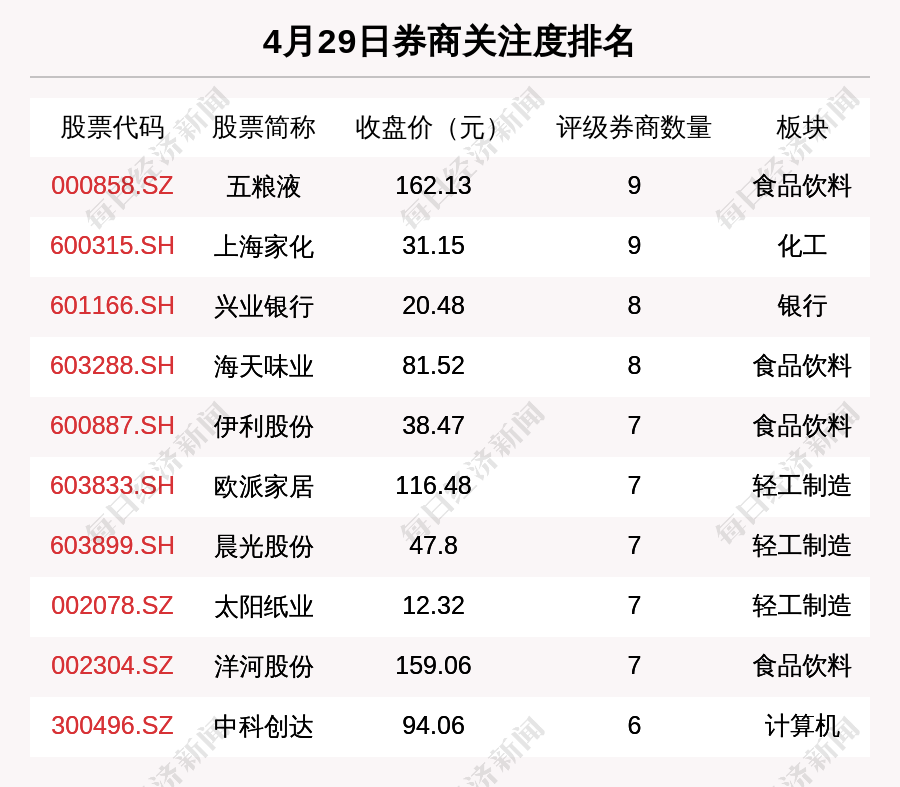The image size is (900, 787).
Task: Click the closing price 12.32
Action: coord(433,606)
